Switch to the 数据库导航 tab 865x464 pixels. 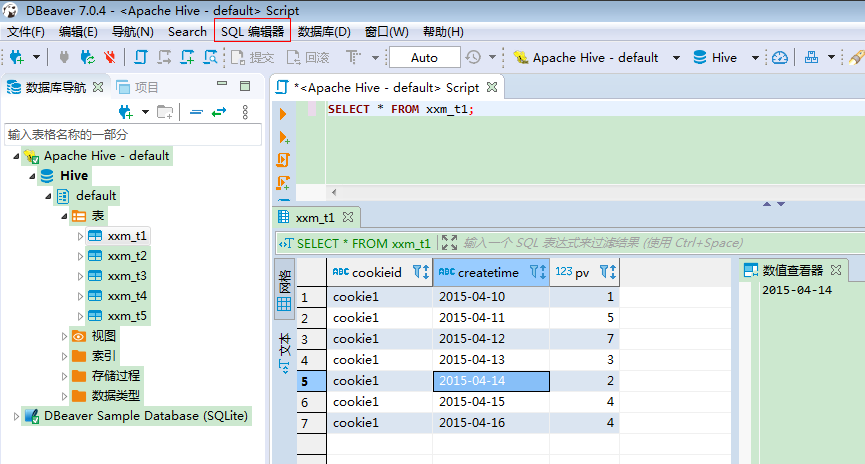pyautogui.click(x=56, y=87)
